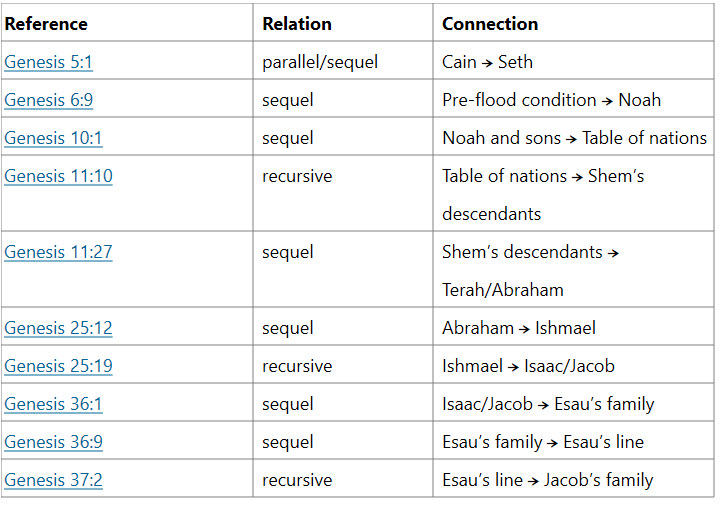
Task: Click the Genesis 36:1 link
Action: coord(53,404)
